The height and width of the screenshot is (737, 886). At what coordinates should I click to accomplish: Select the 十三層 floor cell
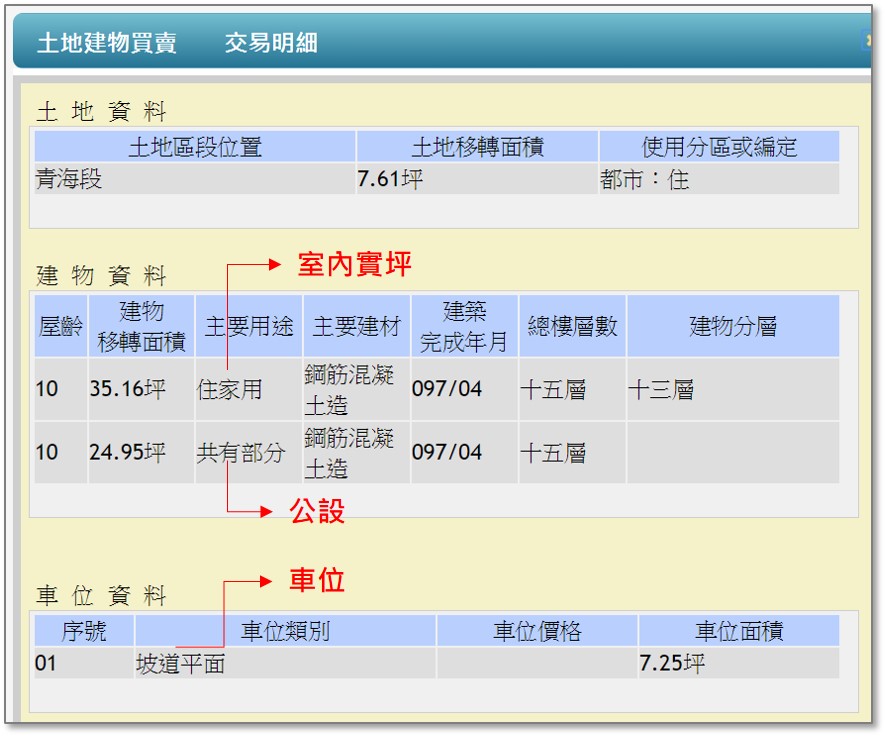[x=733, y=389]
